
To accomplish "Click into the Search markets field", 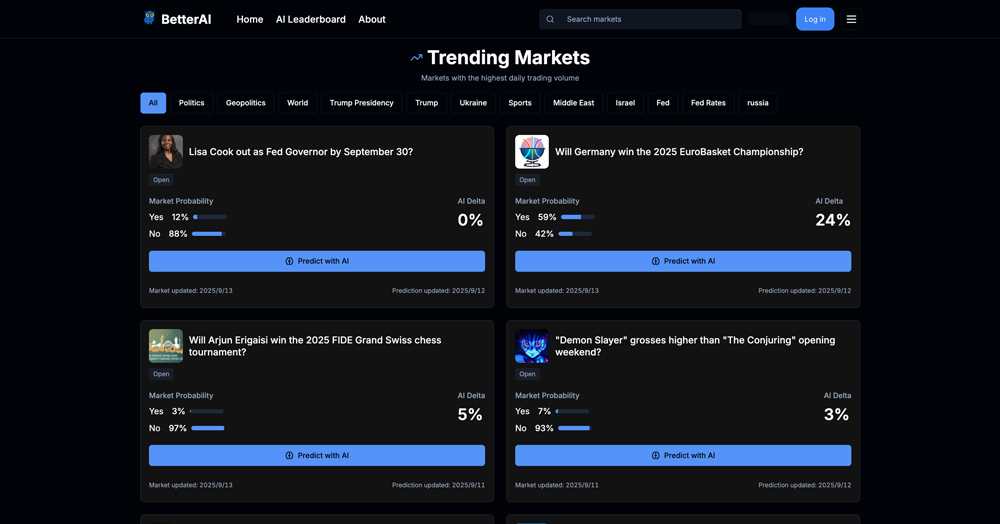I will click(640, 19).
